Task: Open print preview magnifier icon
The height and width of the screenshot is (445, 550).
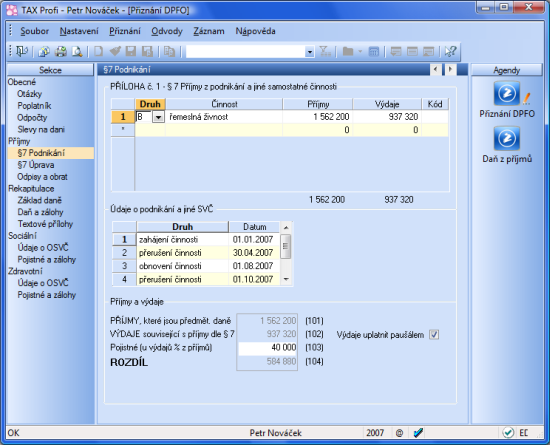Action: (x=77, y=52)
